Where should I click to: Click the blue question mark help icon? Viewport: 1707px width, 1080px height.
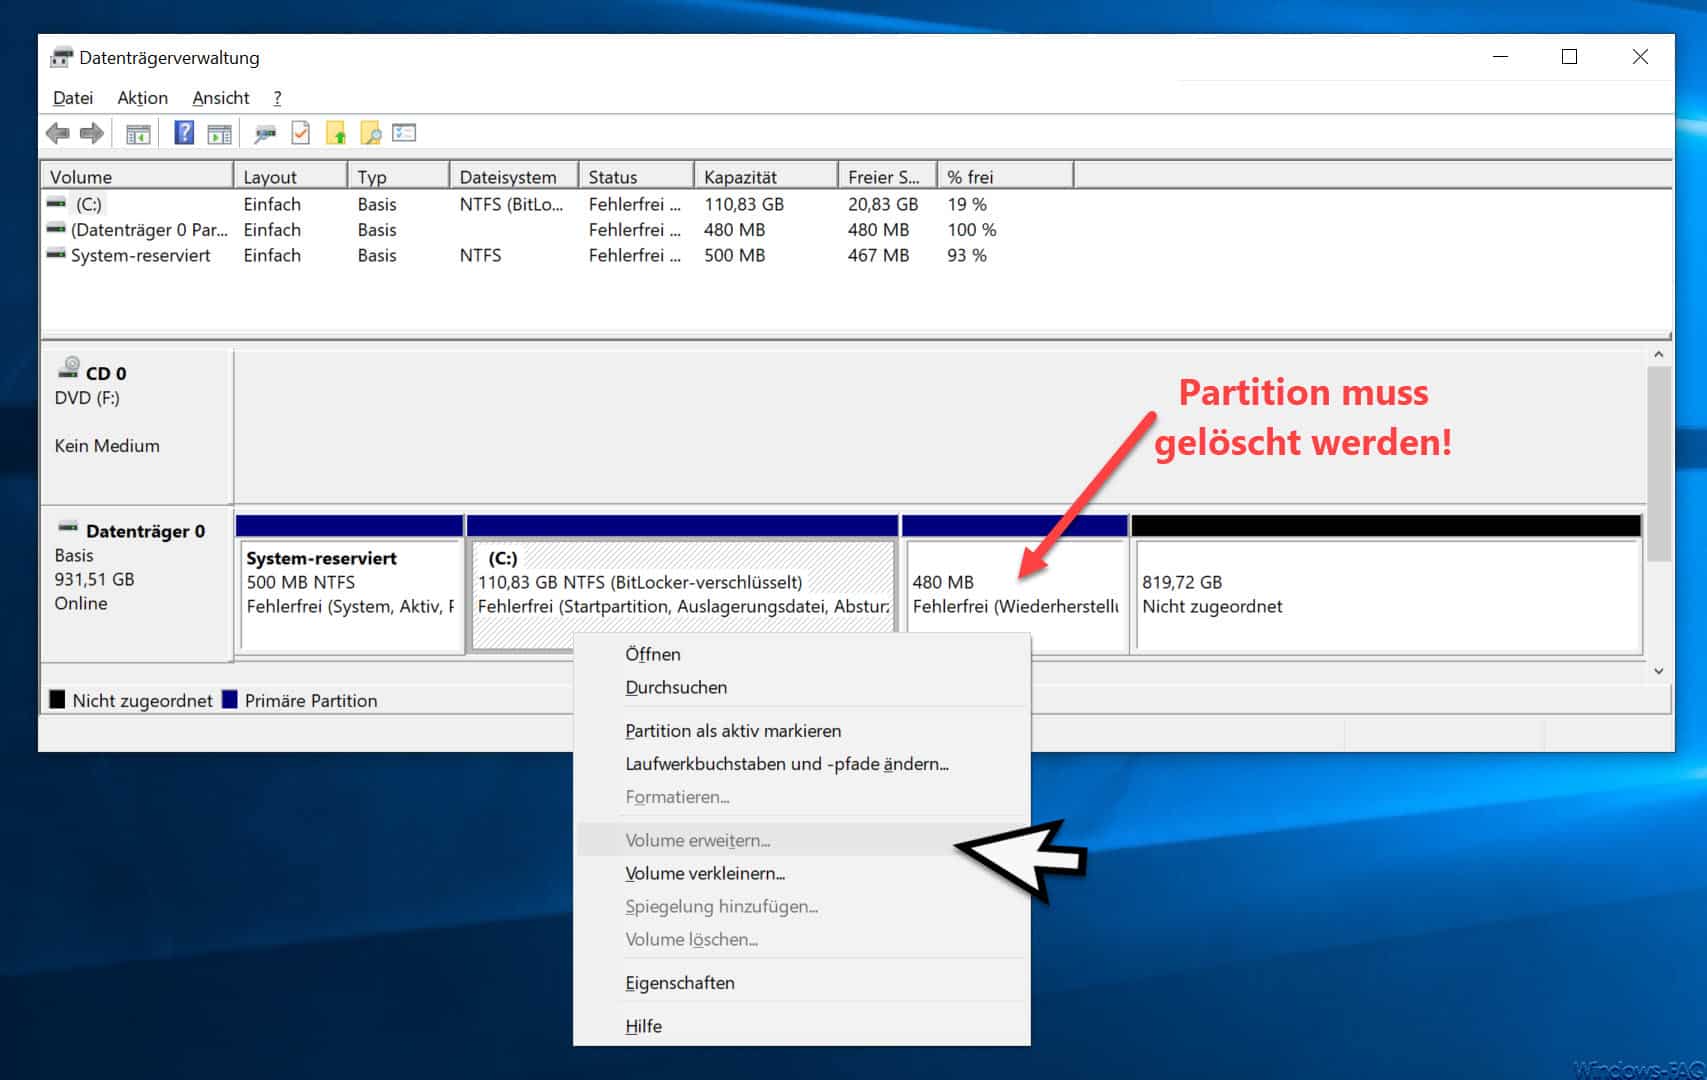coord(184,132)
